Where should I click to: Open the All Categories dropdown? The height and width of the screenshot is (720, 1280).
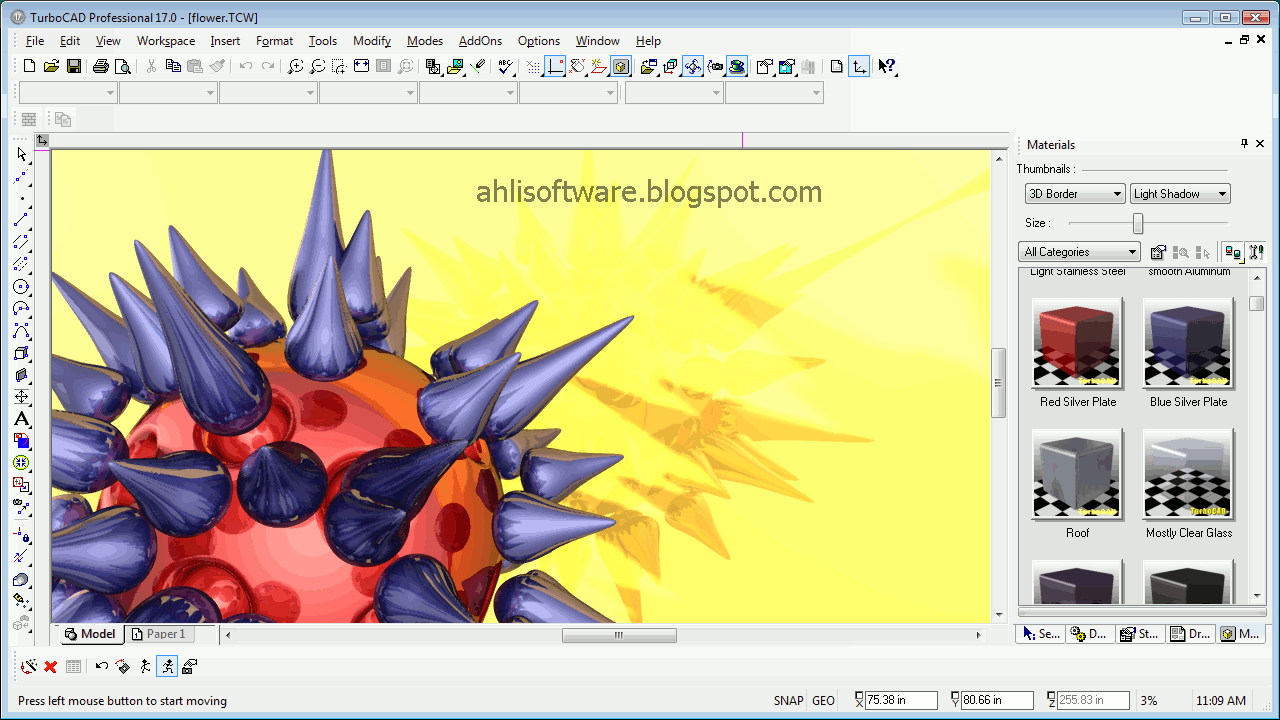tap(1079, 252)
